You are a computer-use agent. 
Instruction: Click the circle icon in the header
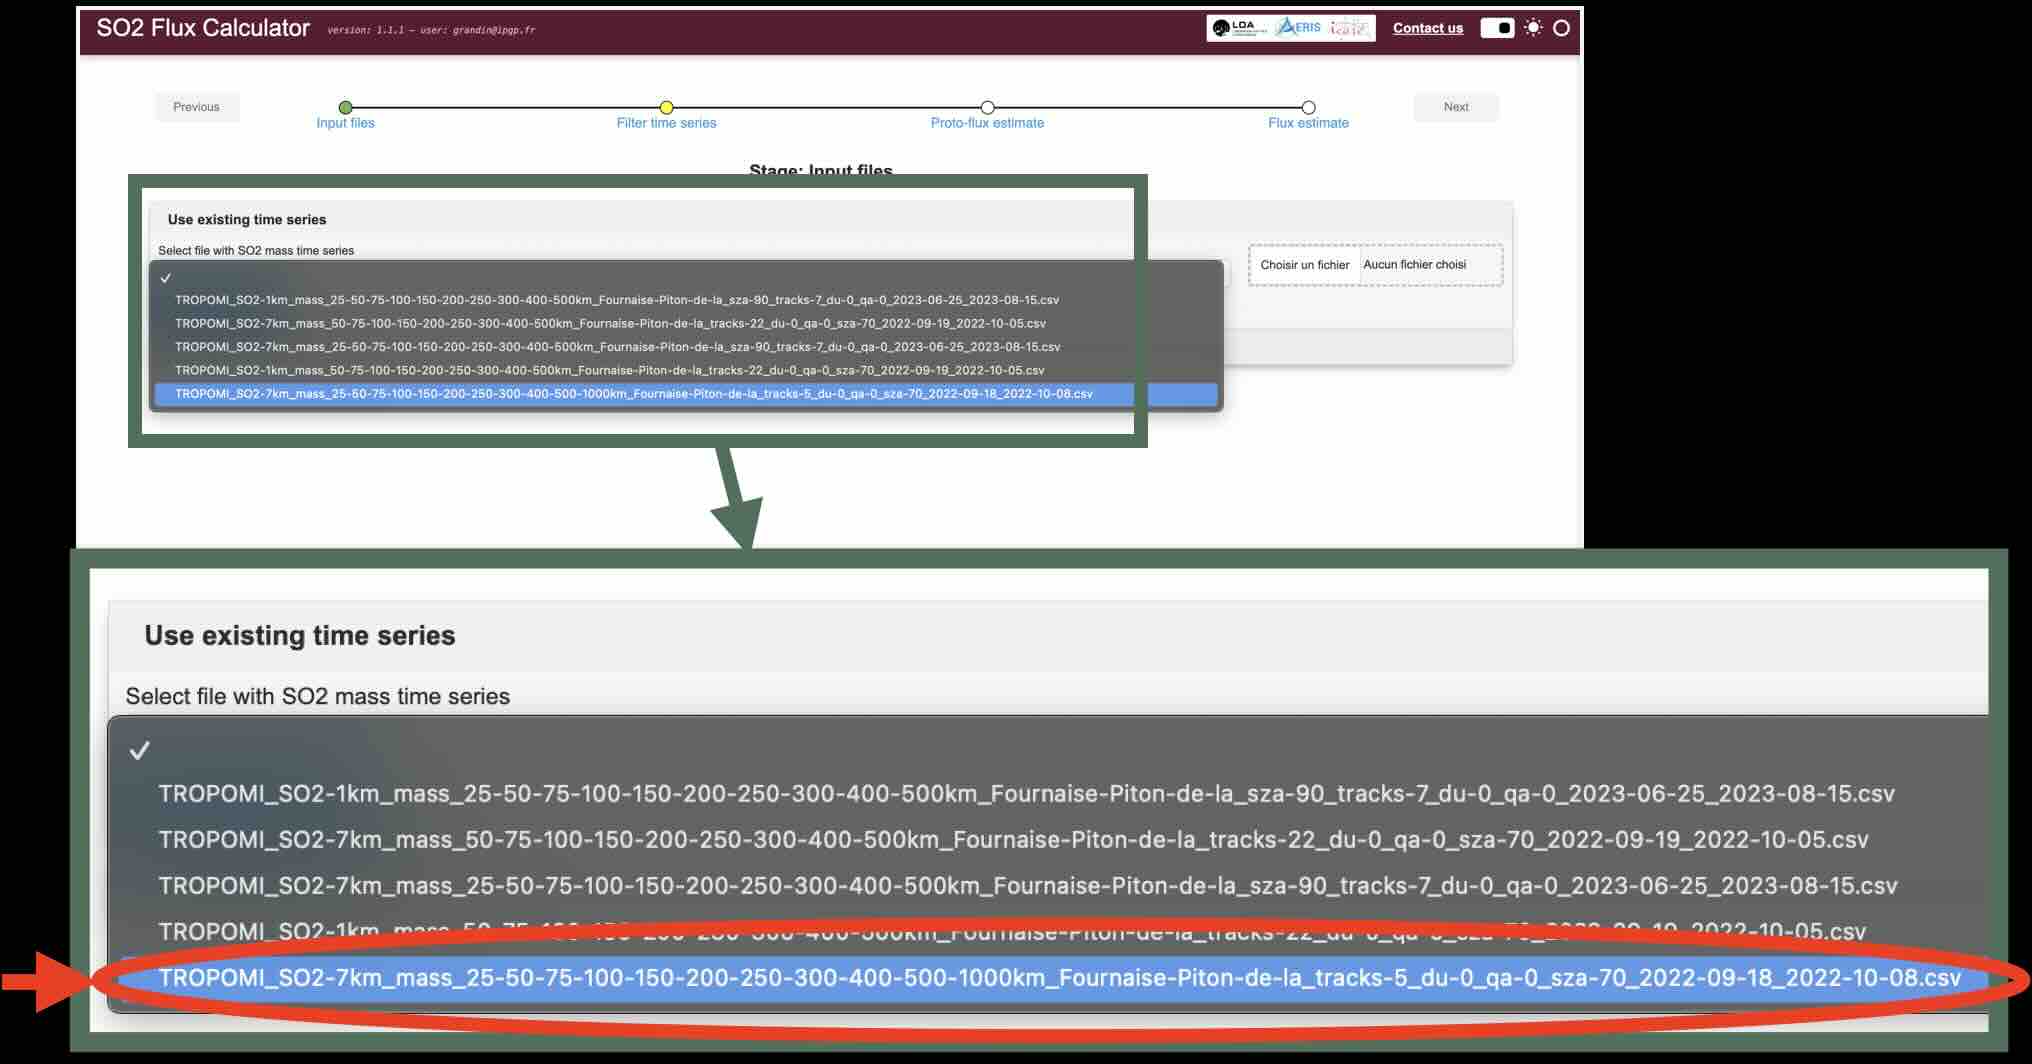pyautogui.click(x=1561, y=28)
